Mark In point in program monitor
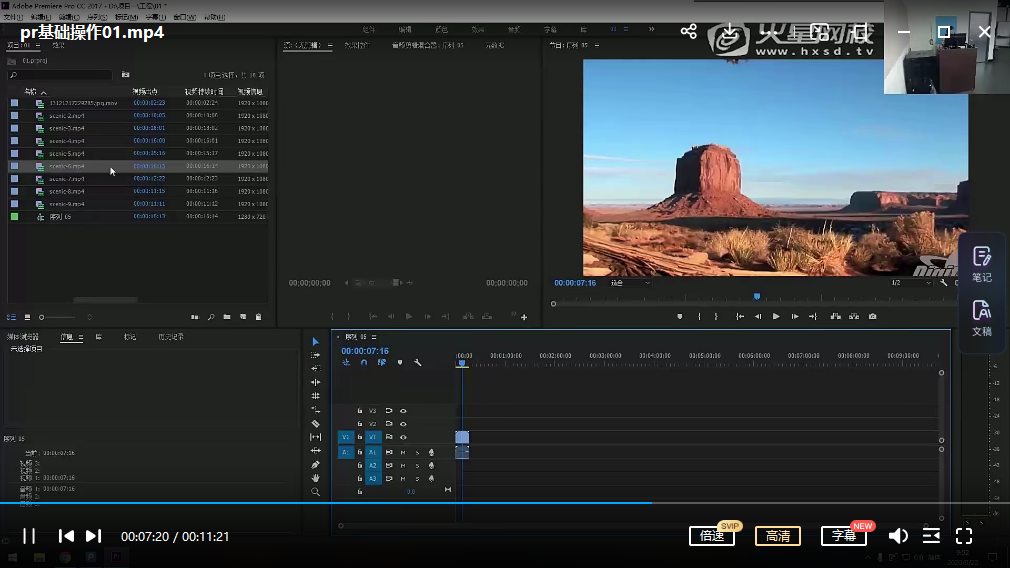The image size is (1010, 568). click(x=699, y=316)
